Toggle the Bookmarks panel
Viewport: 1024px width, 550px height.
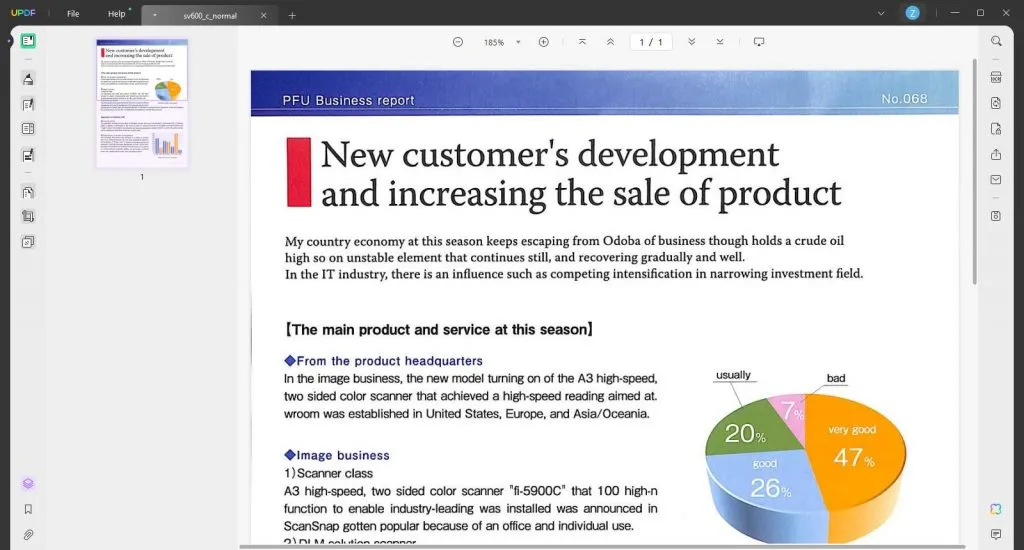(27, 509)
